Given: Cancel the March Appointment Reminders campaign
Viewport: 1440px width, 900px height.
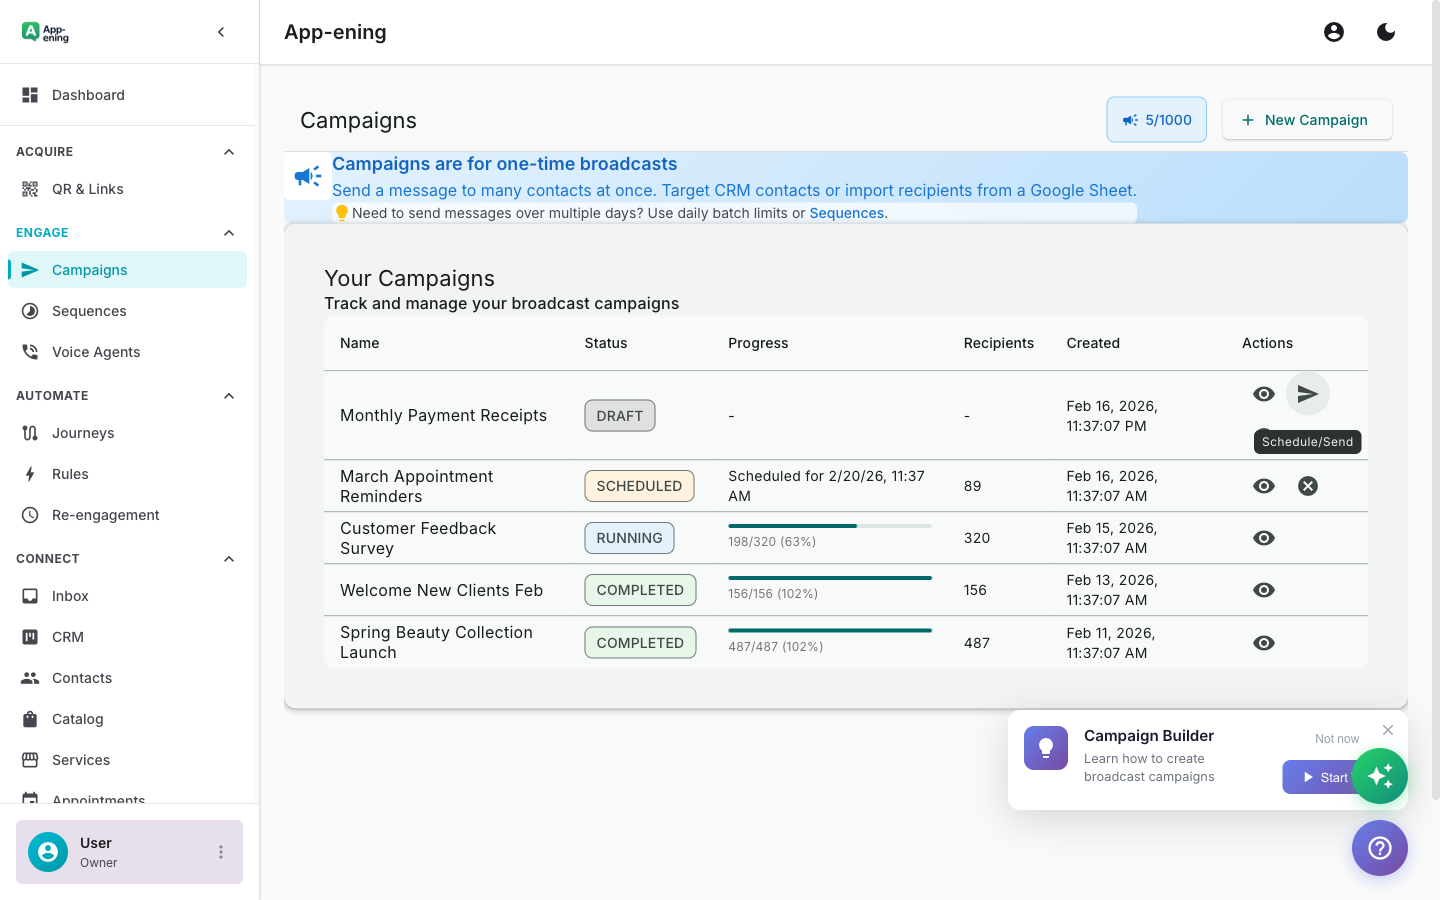Looking at the screenshot, I should [x=1308, y=486].
